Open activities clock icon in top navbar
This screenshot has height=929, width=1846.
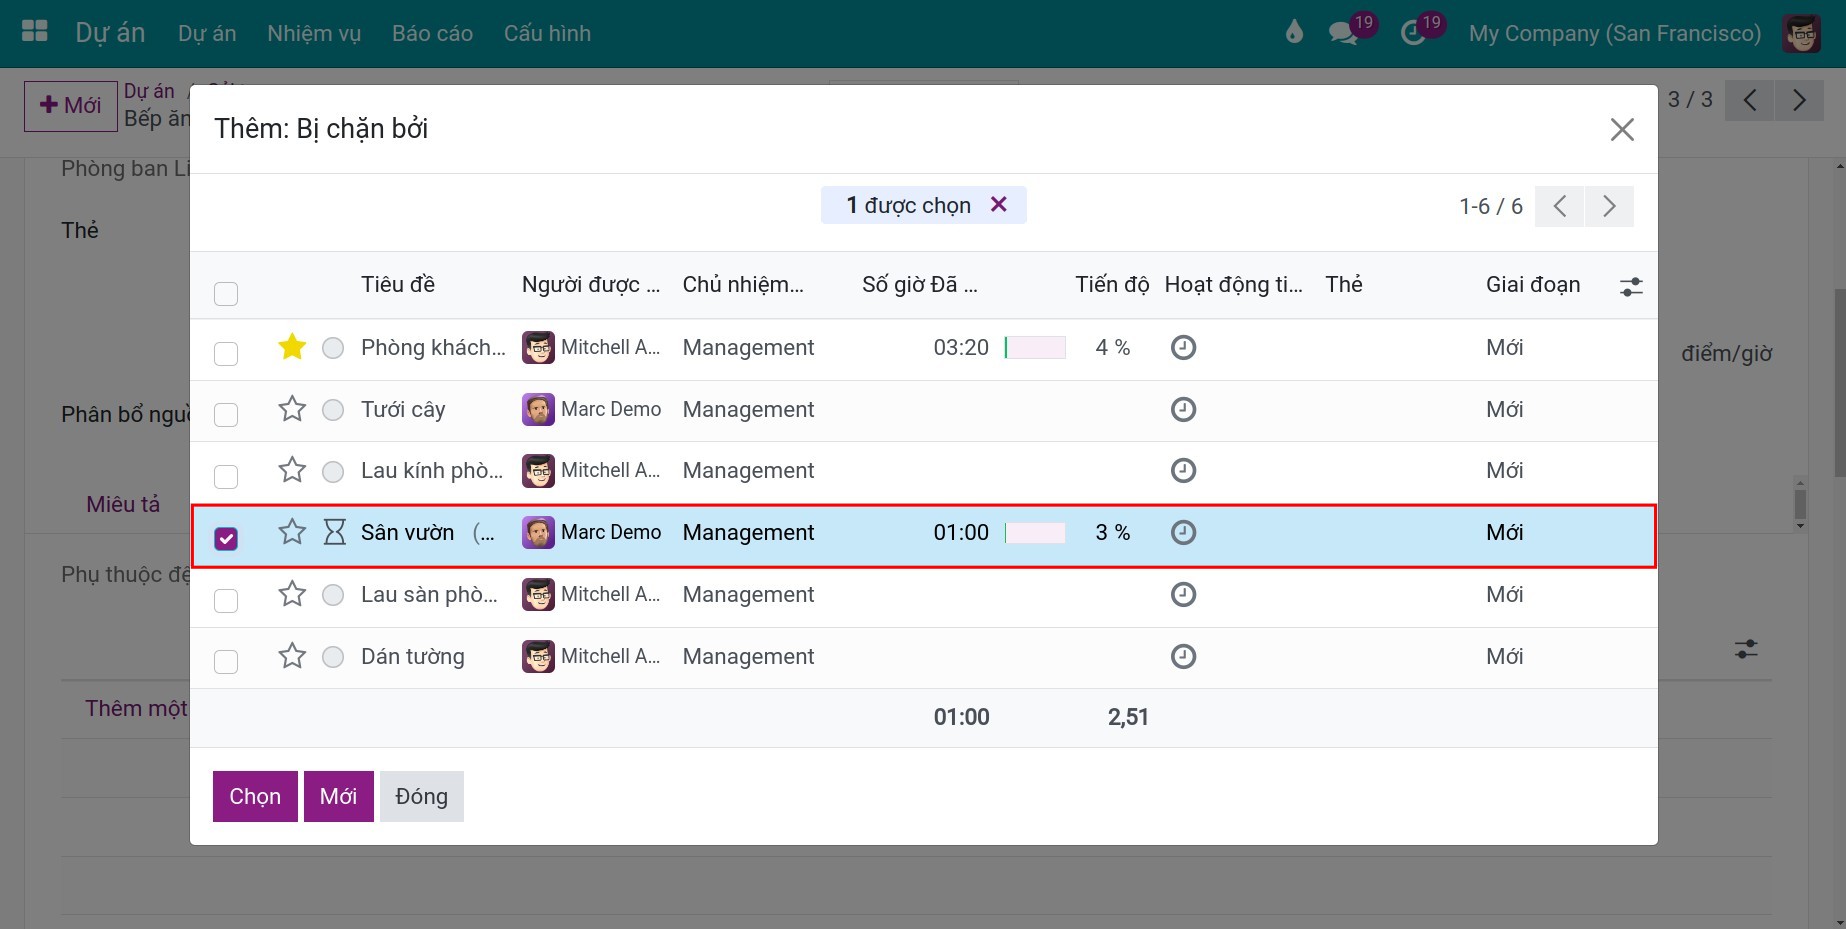pos(1412,33)
